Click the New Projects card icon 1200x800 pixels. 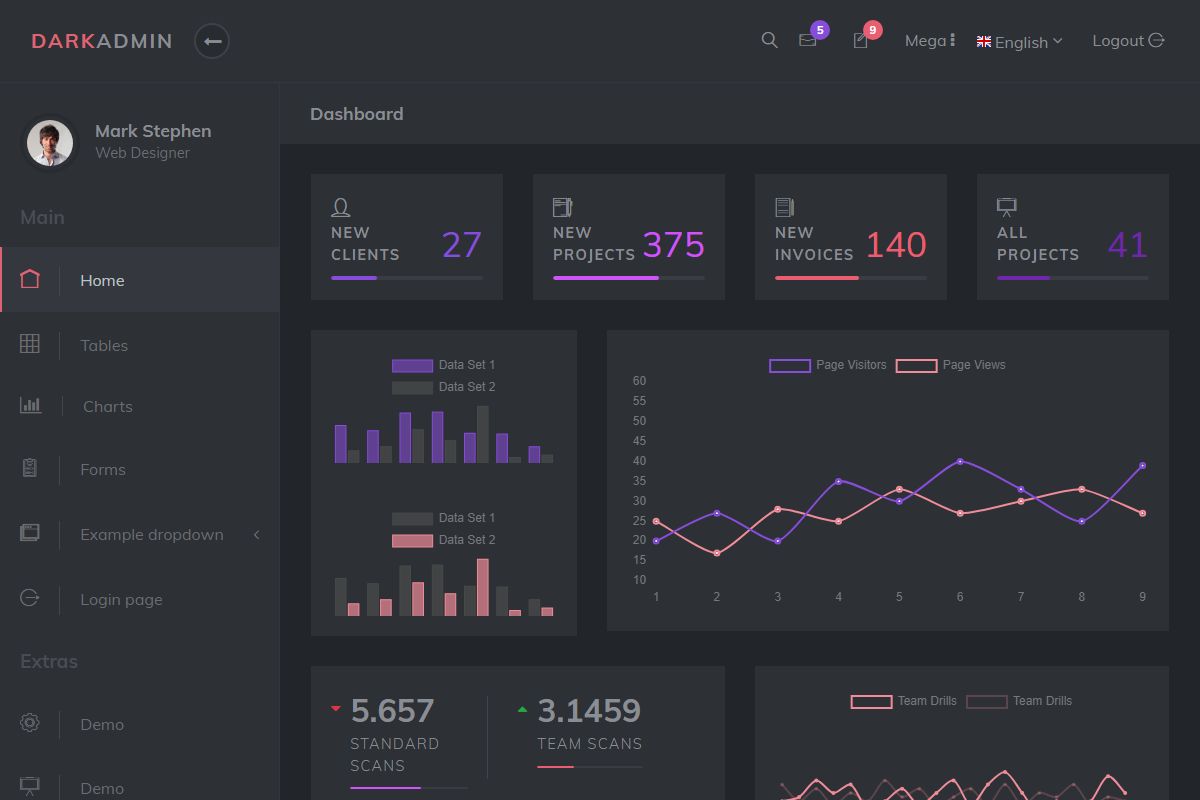(x=562, y=207)
